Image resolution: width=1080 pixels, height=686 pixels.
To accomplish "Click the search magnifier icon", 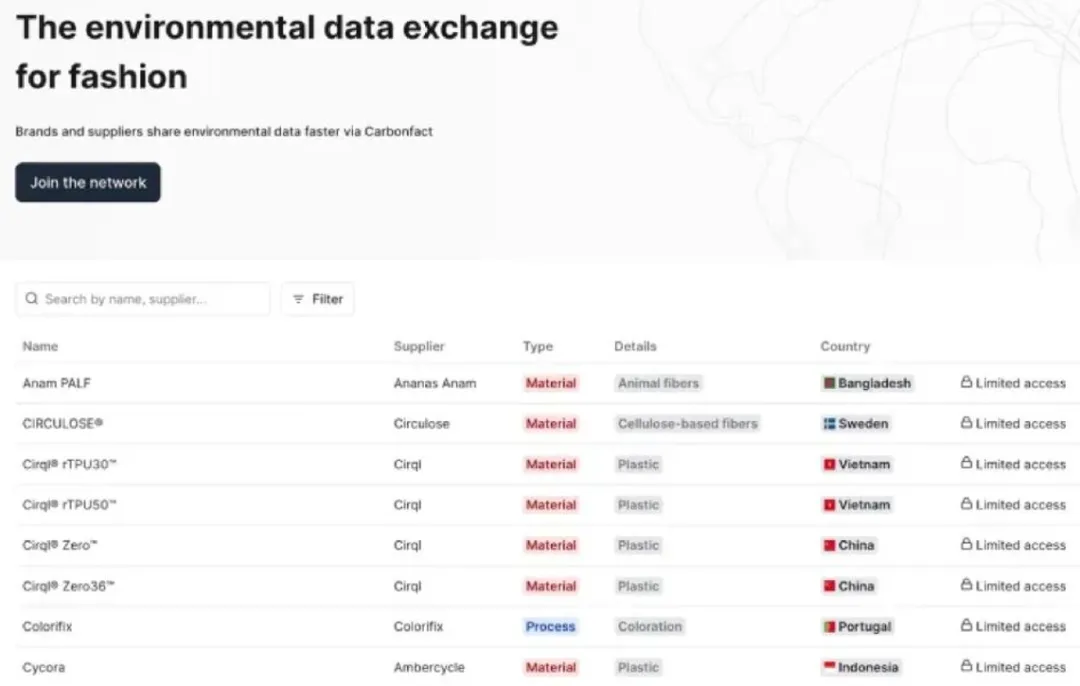I will pos(31,298).
